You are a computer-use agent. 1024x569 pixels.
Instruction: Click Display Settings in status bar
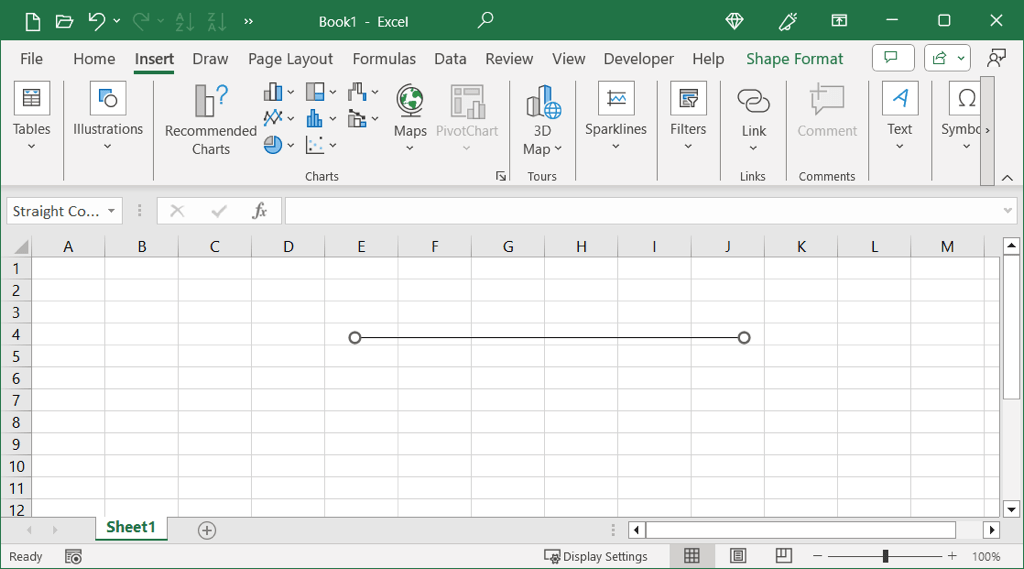pos(596,556)
